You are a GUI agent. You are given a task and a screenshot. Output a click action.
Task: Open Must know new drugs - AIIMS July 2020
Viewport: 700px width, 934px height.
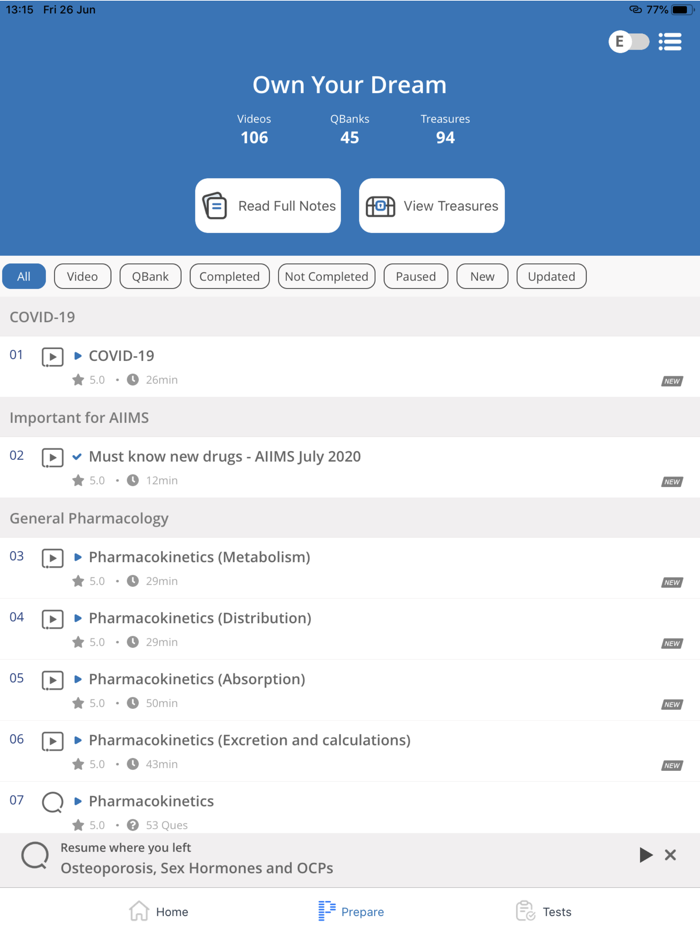pyautogui.click(x=225, y=456)
